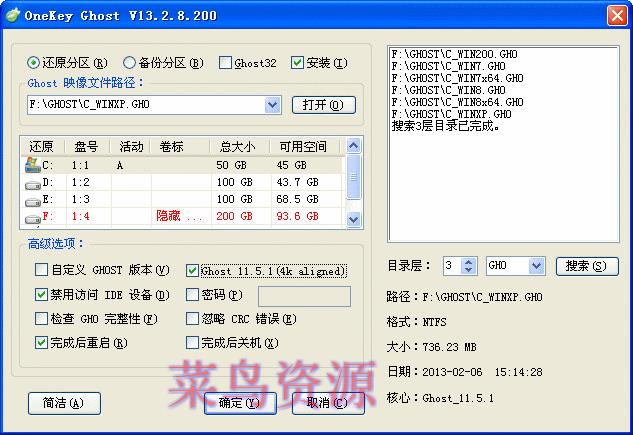Enable 忽略 CRC 错误 (E) checkbox
The height and width of the screenshot is (435, 633).
(x=192, y=319)
